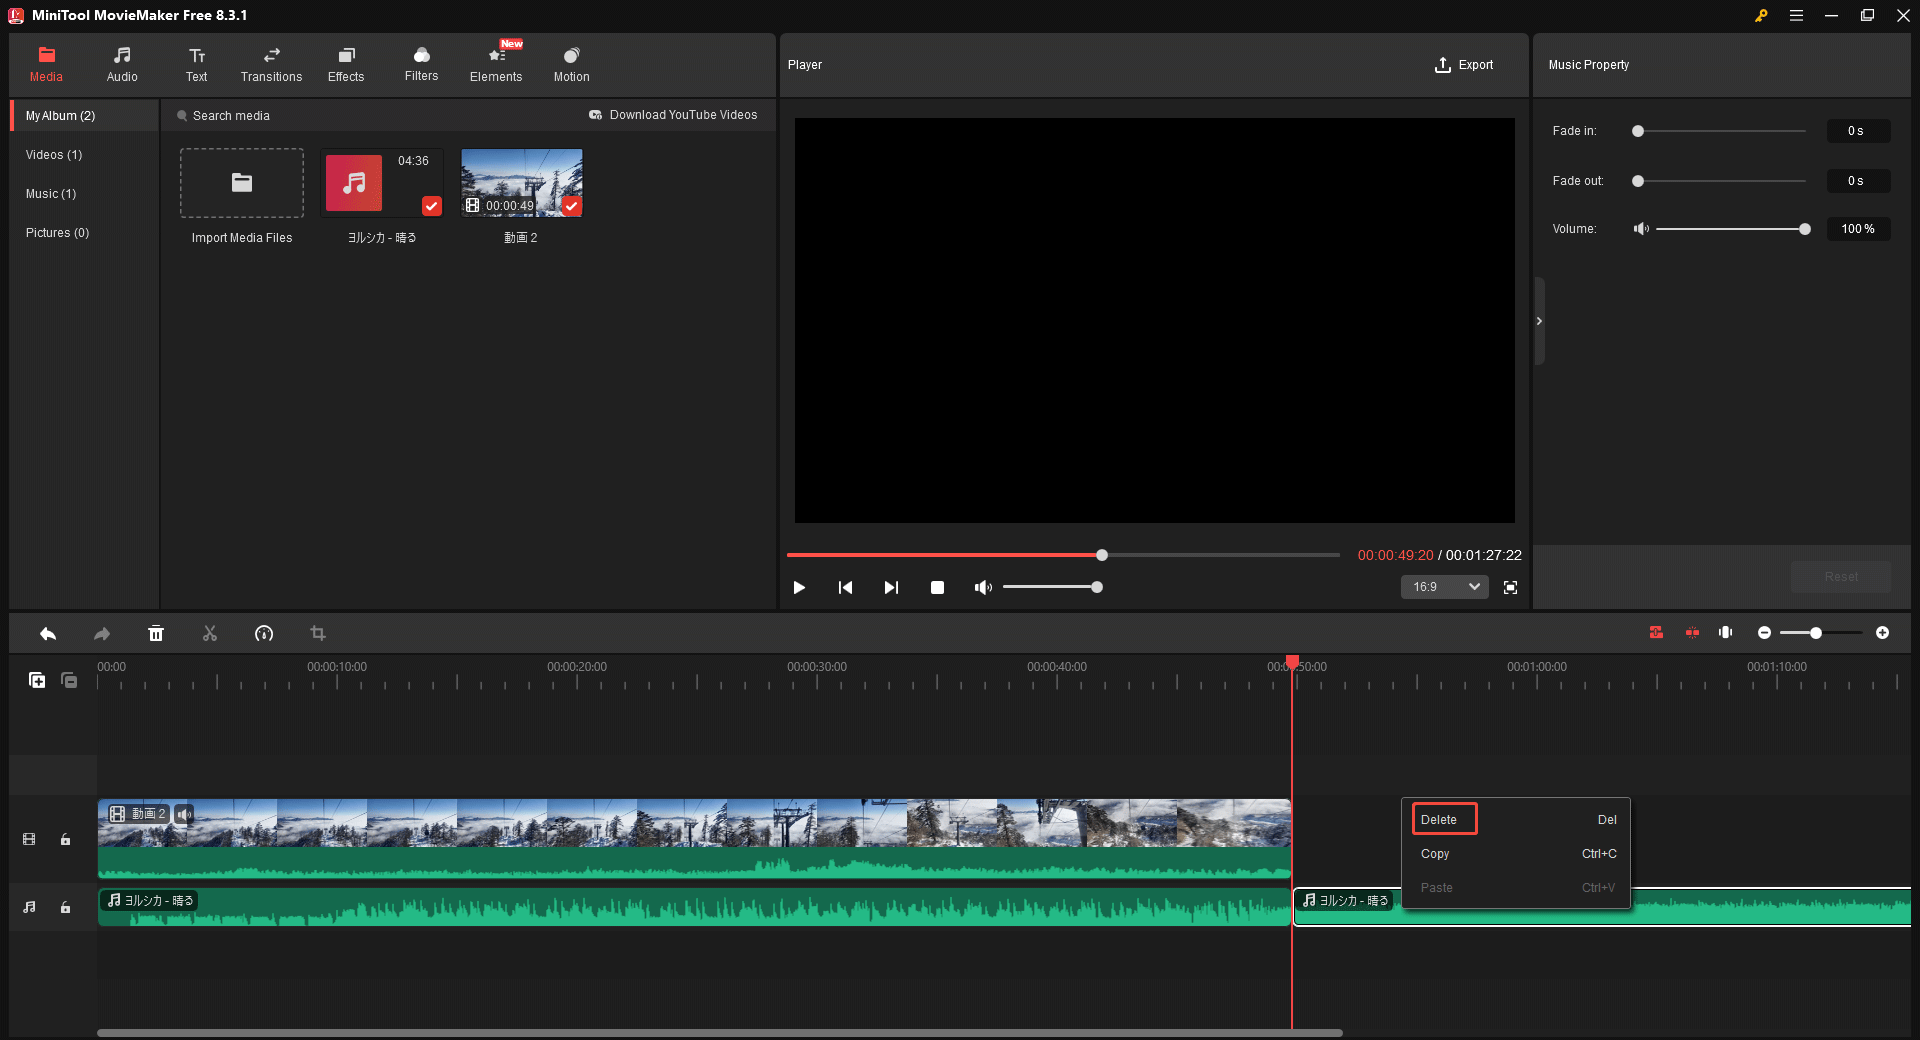Mute the 動画2 clip audio
This screenshot has width=1920, height=1040.
[x=183, y=814]
